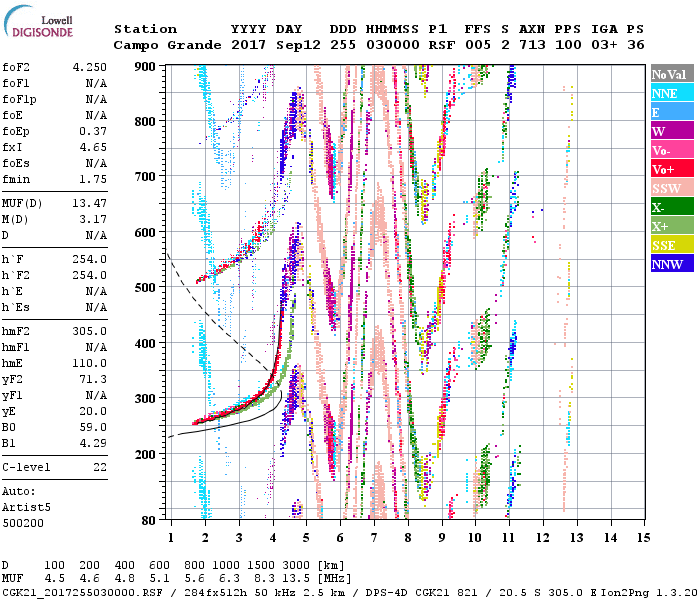Click the IGA value 03+
The height and width of the screenshot is (600, 700).
point(604,45)
